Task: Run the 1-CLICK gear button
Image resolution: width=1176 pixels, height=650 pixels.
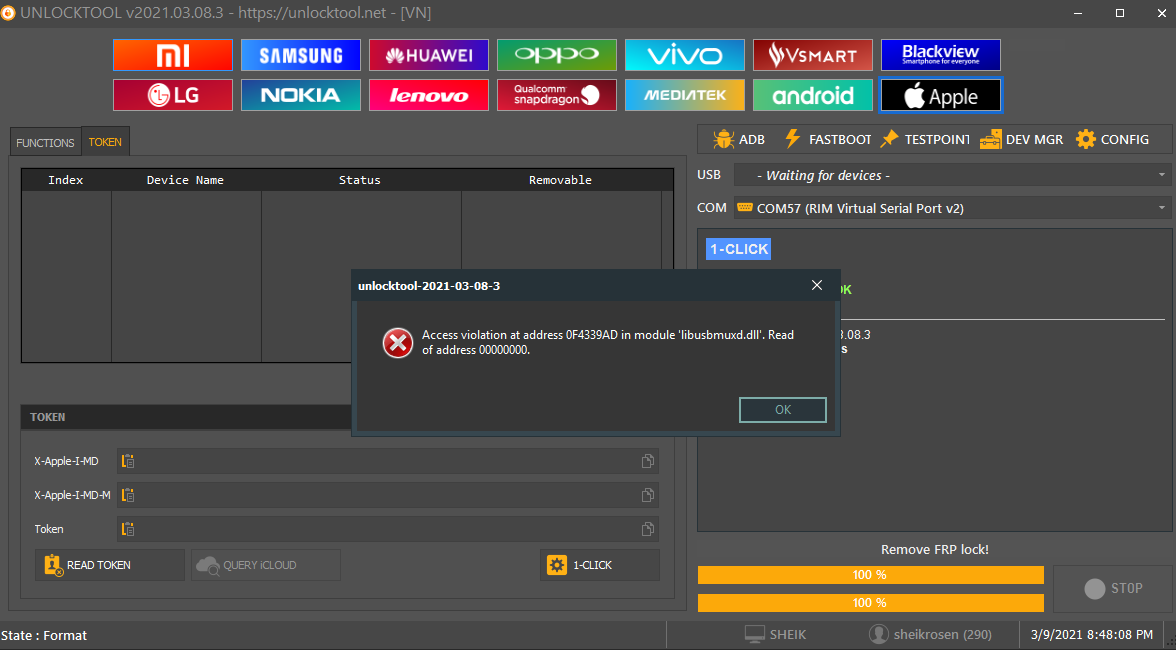Action: pyautogui.click(x=599, y=565)
